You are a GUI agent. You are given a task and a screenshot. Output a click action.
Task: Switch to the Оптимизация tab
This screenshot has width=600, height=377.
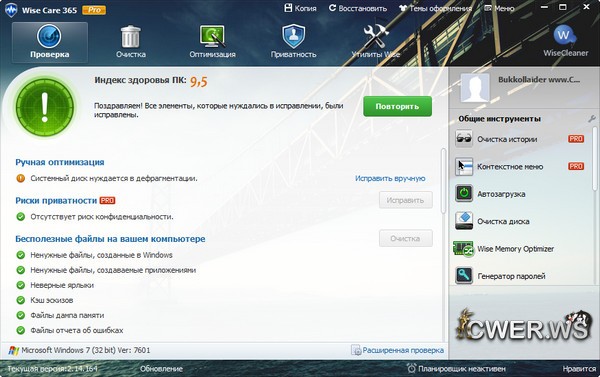pos(212,42)
